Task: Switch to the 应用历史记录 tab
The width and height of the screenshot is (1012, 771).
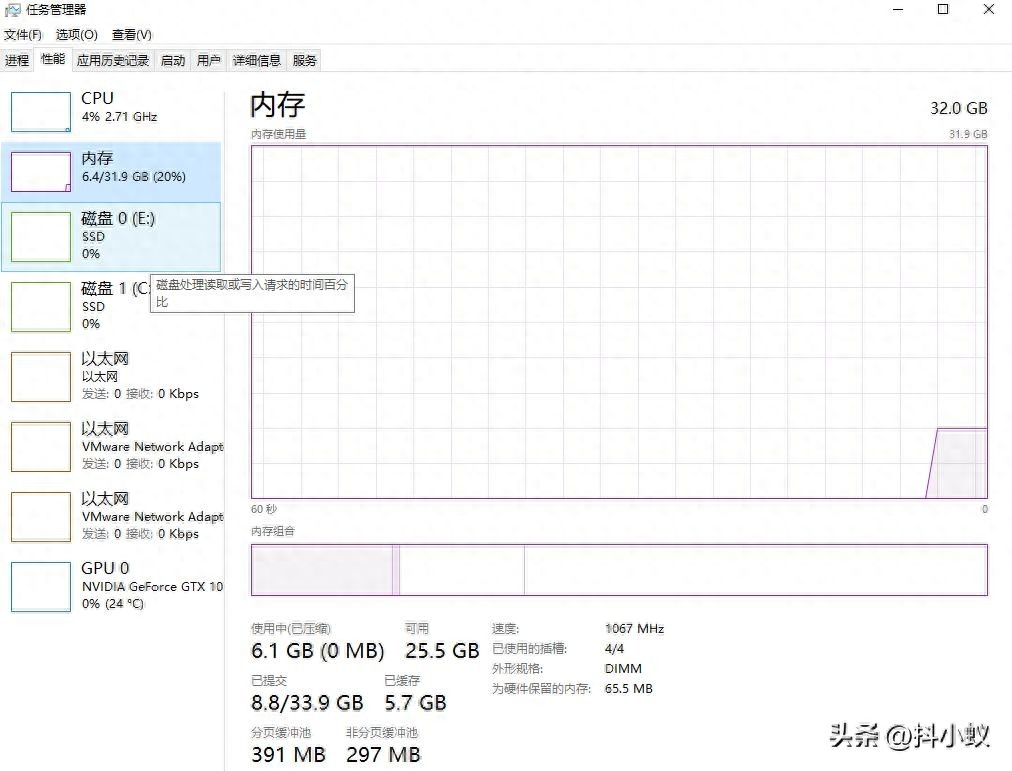Action: point(113,61)
